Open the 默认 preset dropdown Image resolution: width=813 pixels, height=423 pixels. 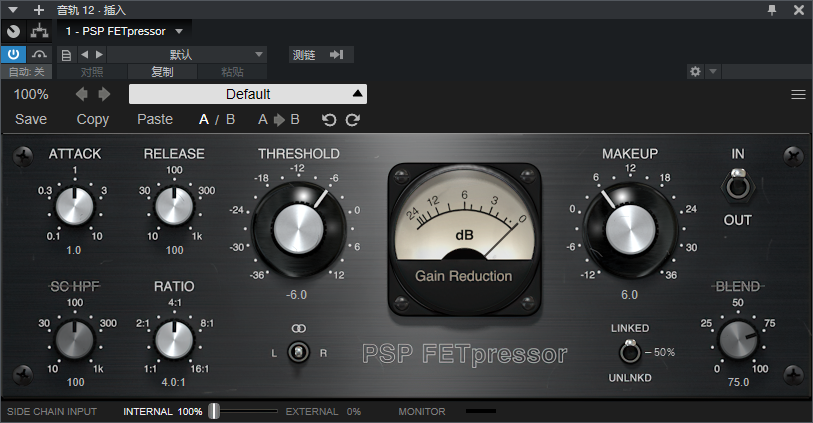pyautogui.click(x=187, y=54)
